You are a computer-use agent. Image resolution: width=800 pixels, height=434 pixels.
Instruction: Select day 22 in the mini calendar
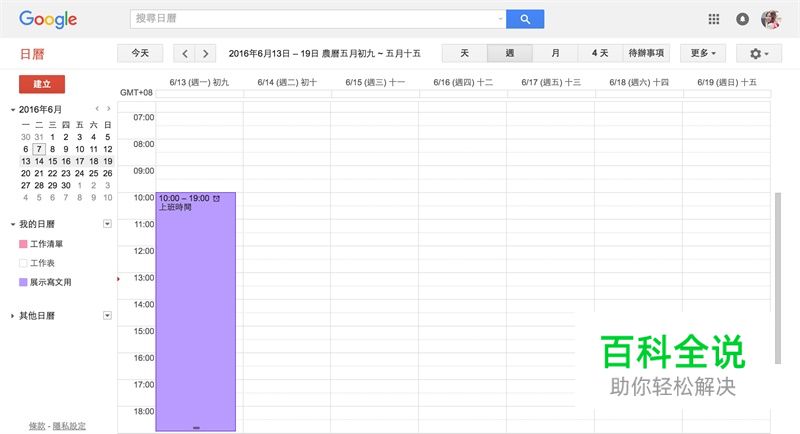pos(53,173)
